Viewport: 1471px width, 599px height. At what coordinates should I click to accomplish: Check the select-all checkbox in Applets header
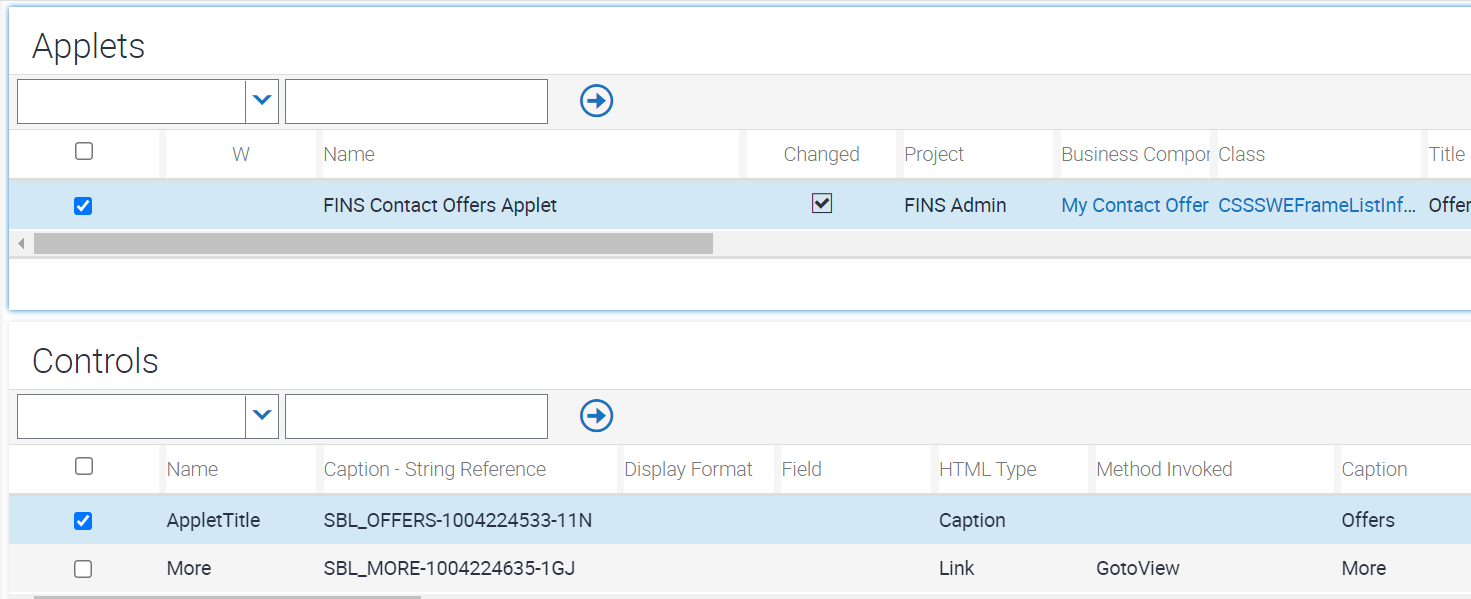(x=84, y=150)
